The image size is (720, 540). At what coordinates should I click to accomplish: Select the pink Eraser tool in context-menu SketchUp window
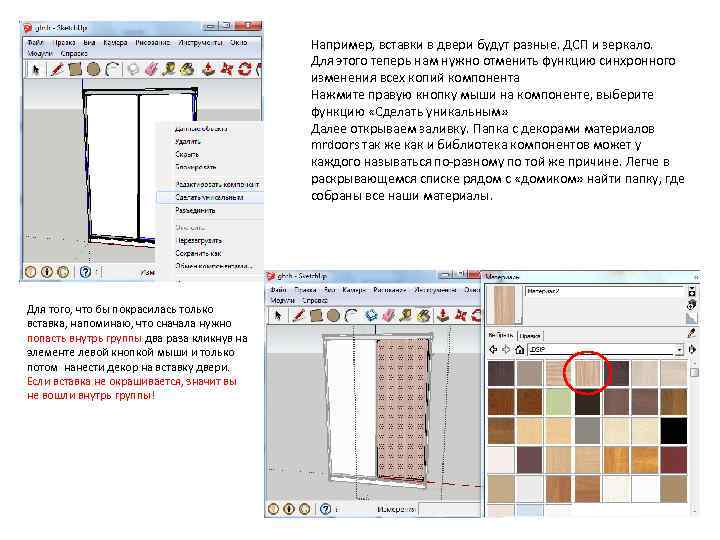[151, 69]
